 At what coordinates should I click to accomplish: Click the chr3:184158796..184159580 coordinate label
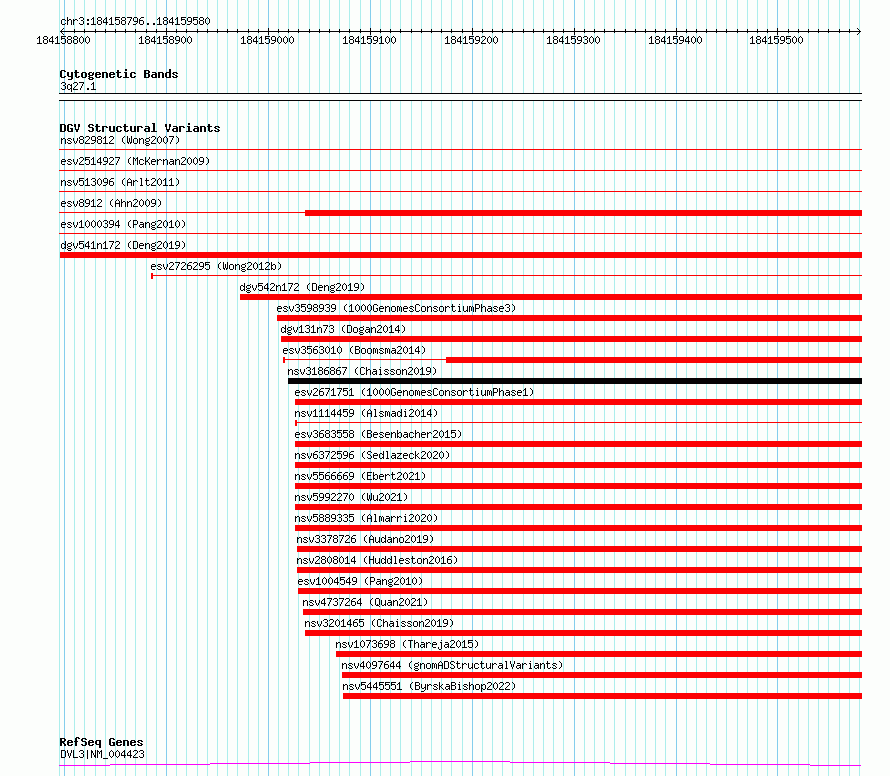click(135, 22)
